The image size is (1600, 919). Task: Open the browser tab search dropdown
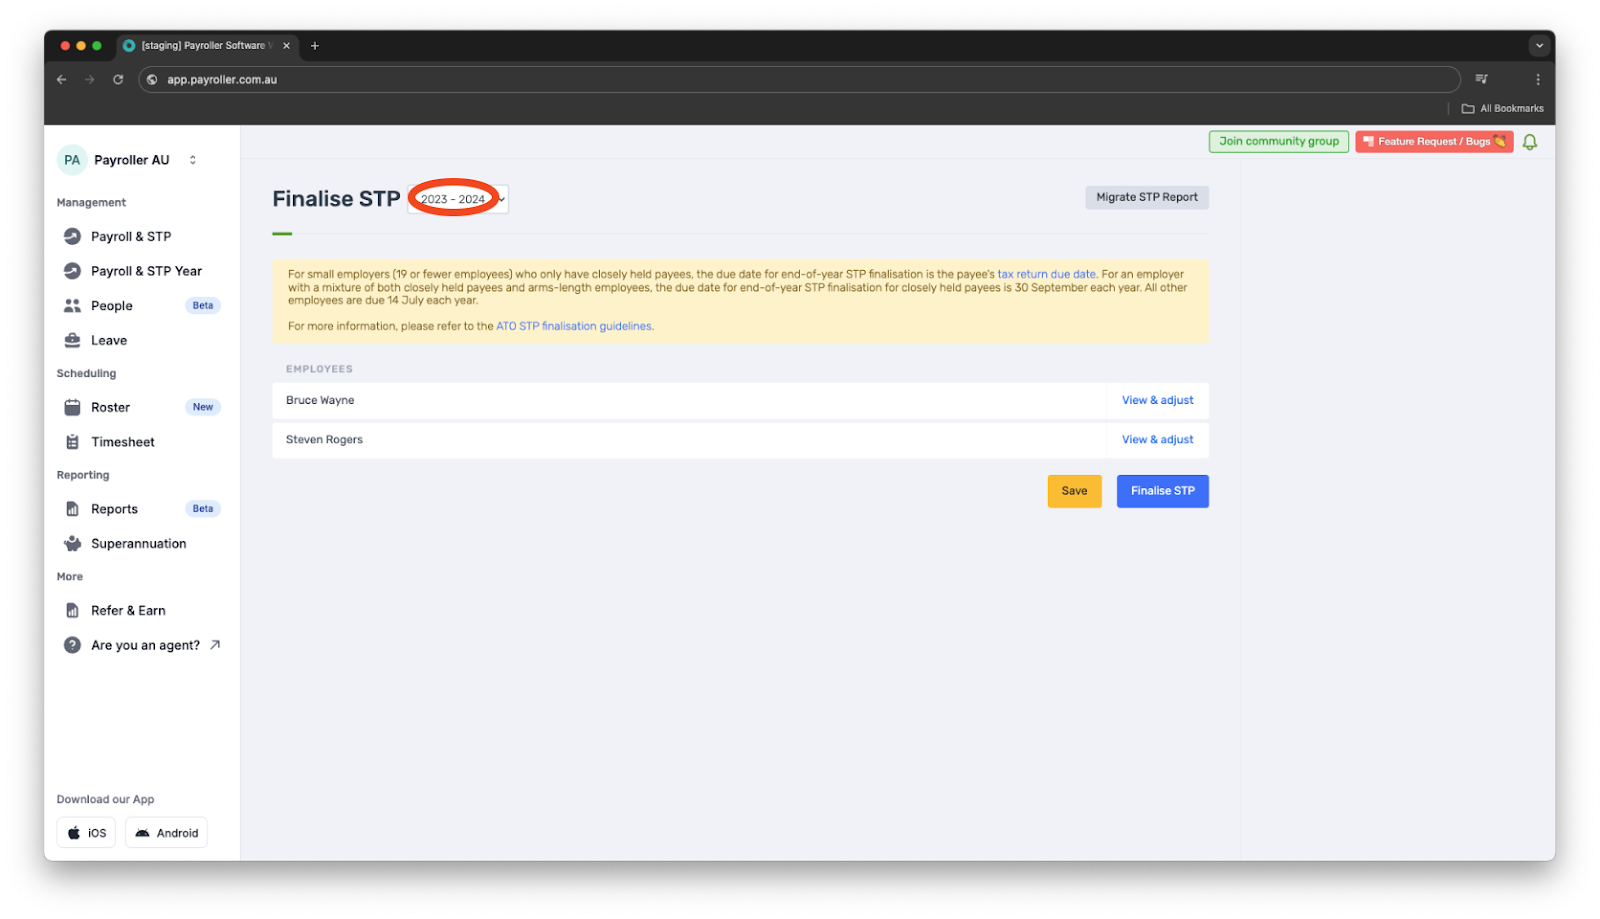[1537, 45]
